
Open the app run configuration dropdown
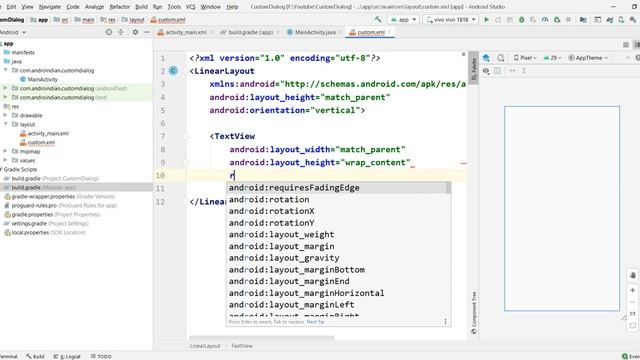[x=403, y=20]
